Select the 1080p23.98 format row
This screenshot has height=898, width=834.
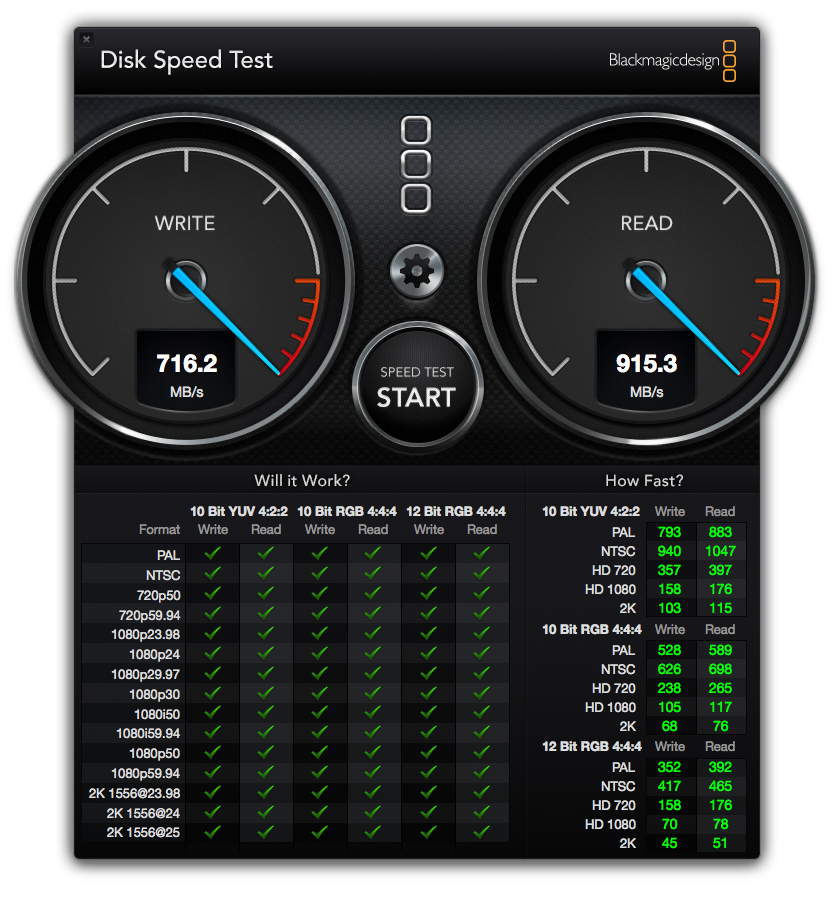point(295,634)
